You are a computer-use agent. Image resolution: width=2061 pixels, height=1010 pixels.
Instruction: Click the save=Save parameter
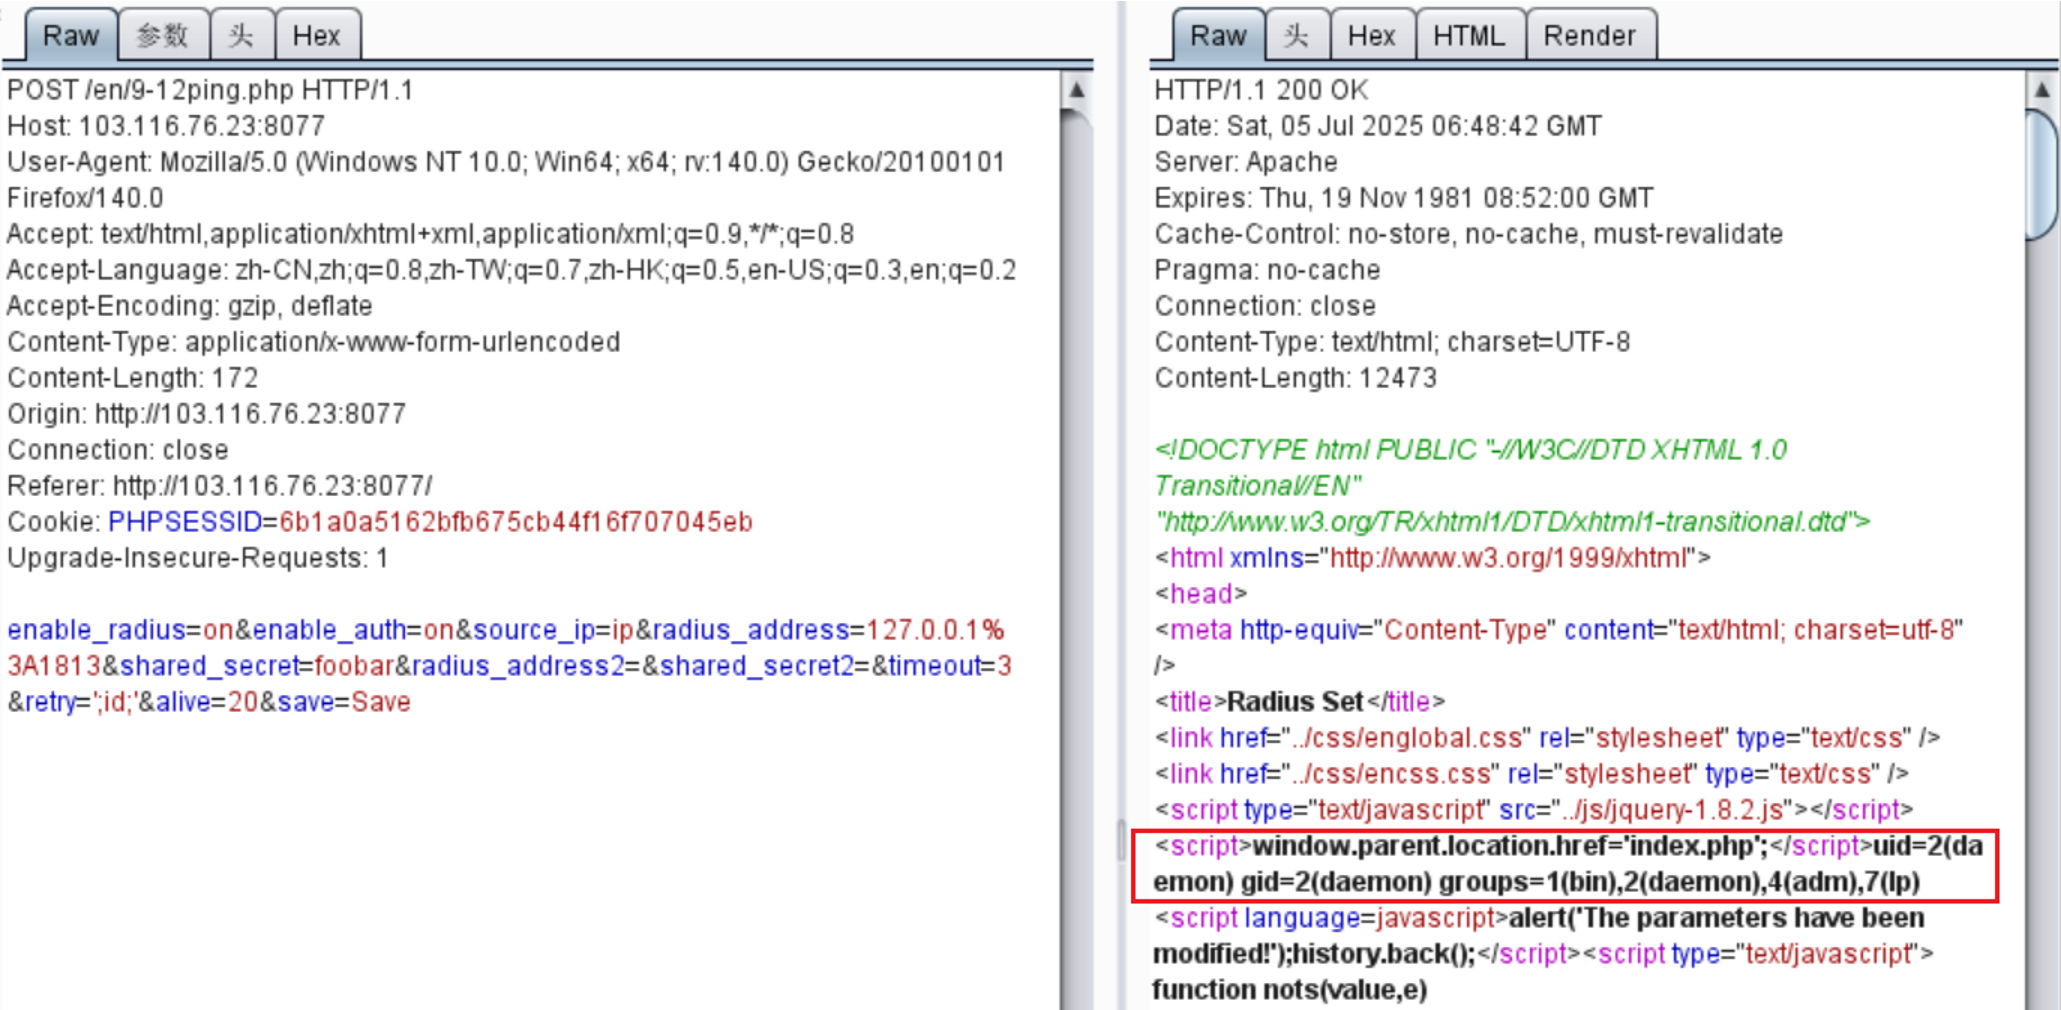coord(344,702)
